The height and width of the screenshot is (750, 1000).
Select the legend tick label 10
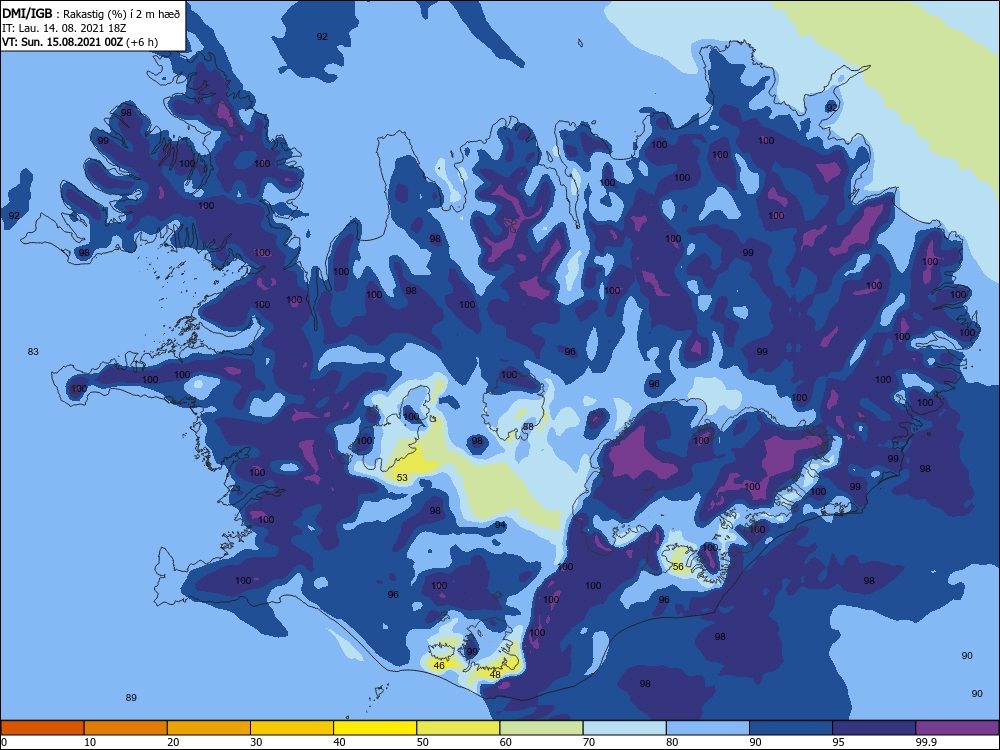point(90,742)
